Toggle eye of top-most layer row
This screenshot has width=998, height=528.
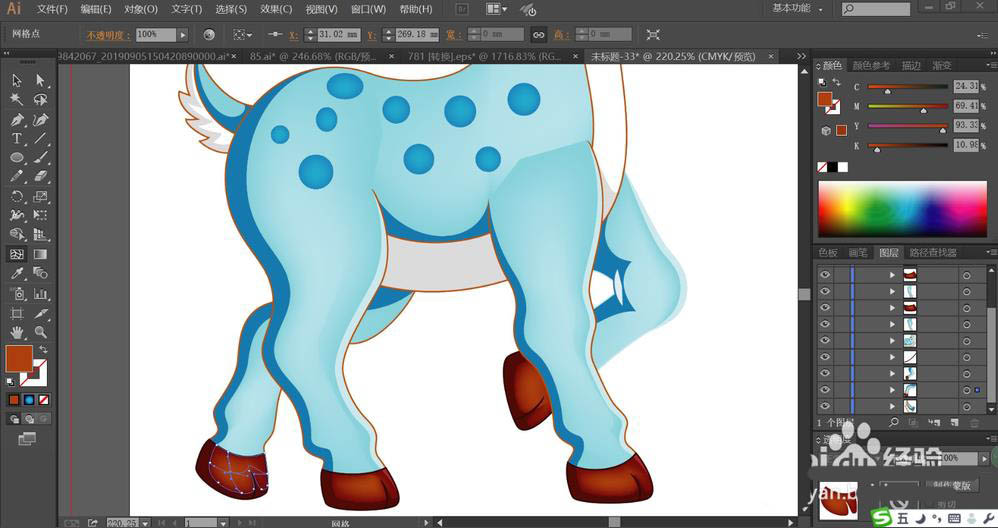[x=826, y=275]
